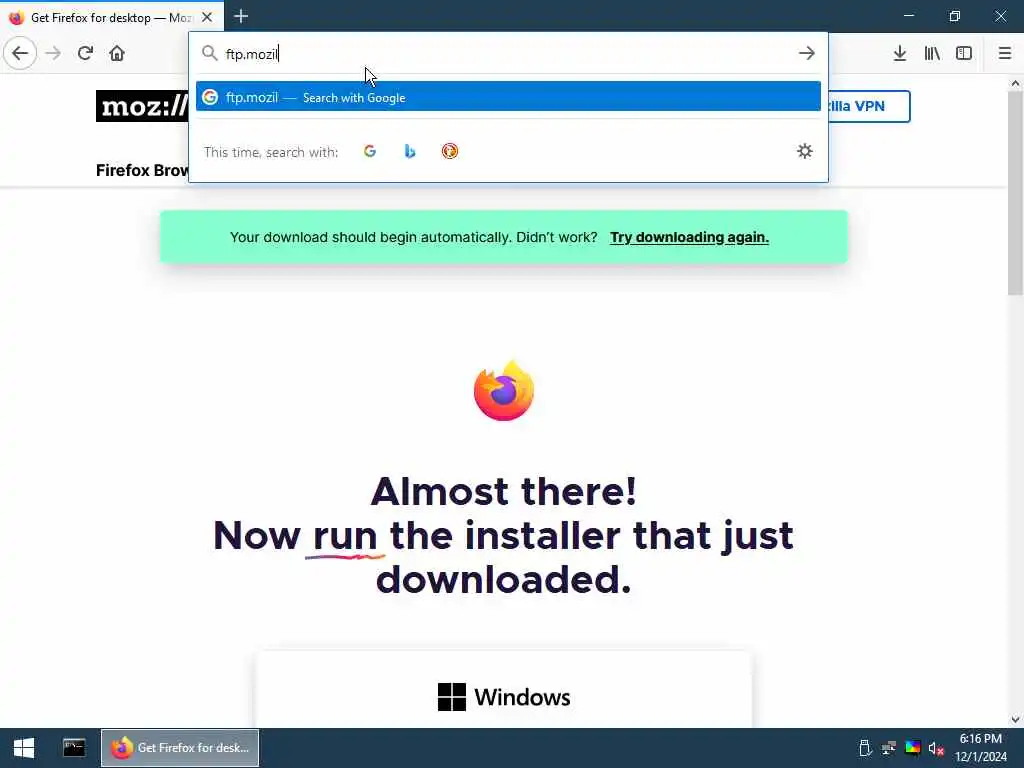Viewport: 1024px width, 768px height.
Task: Click the go arrow in the address bar
Action: coord(807,53)
